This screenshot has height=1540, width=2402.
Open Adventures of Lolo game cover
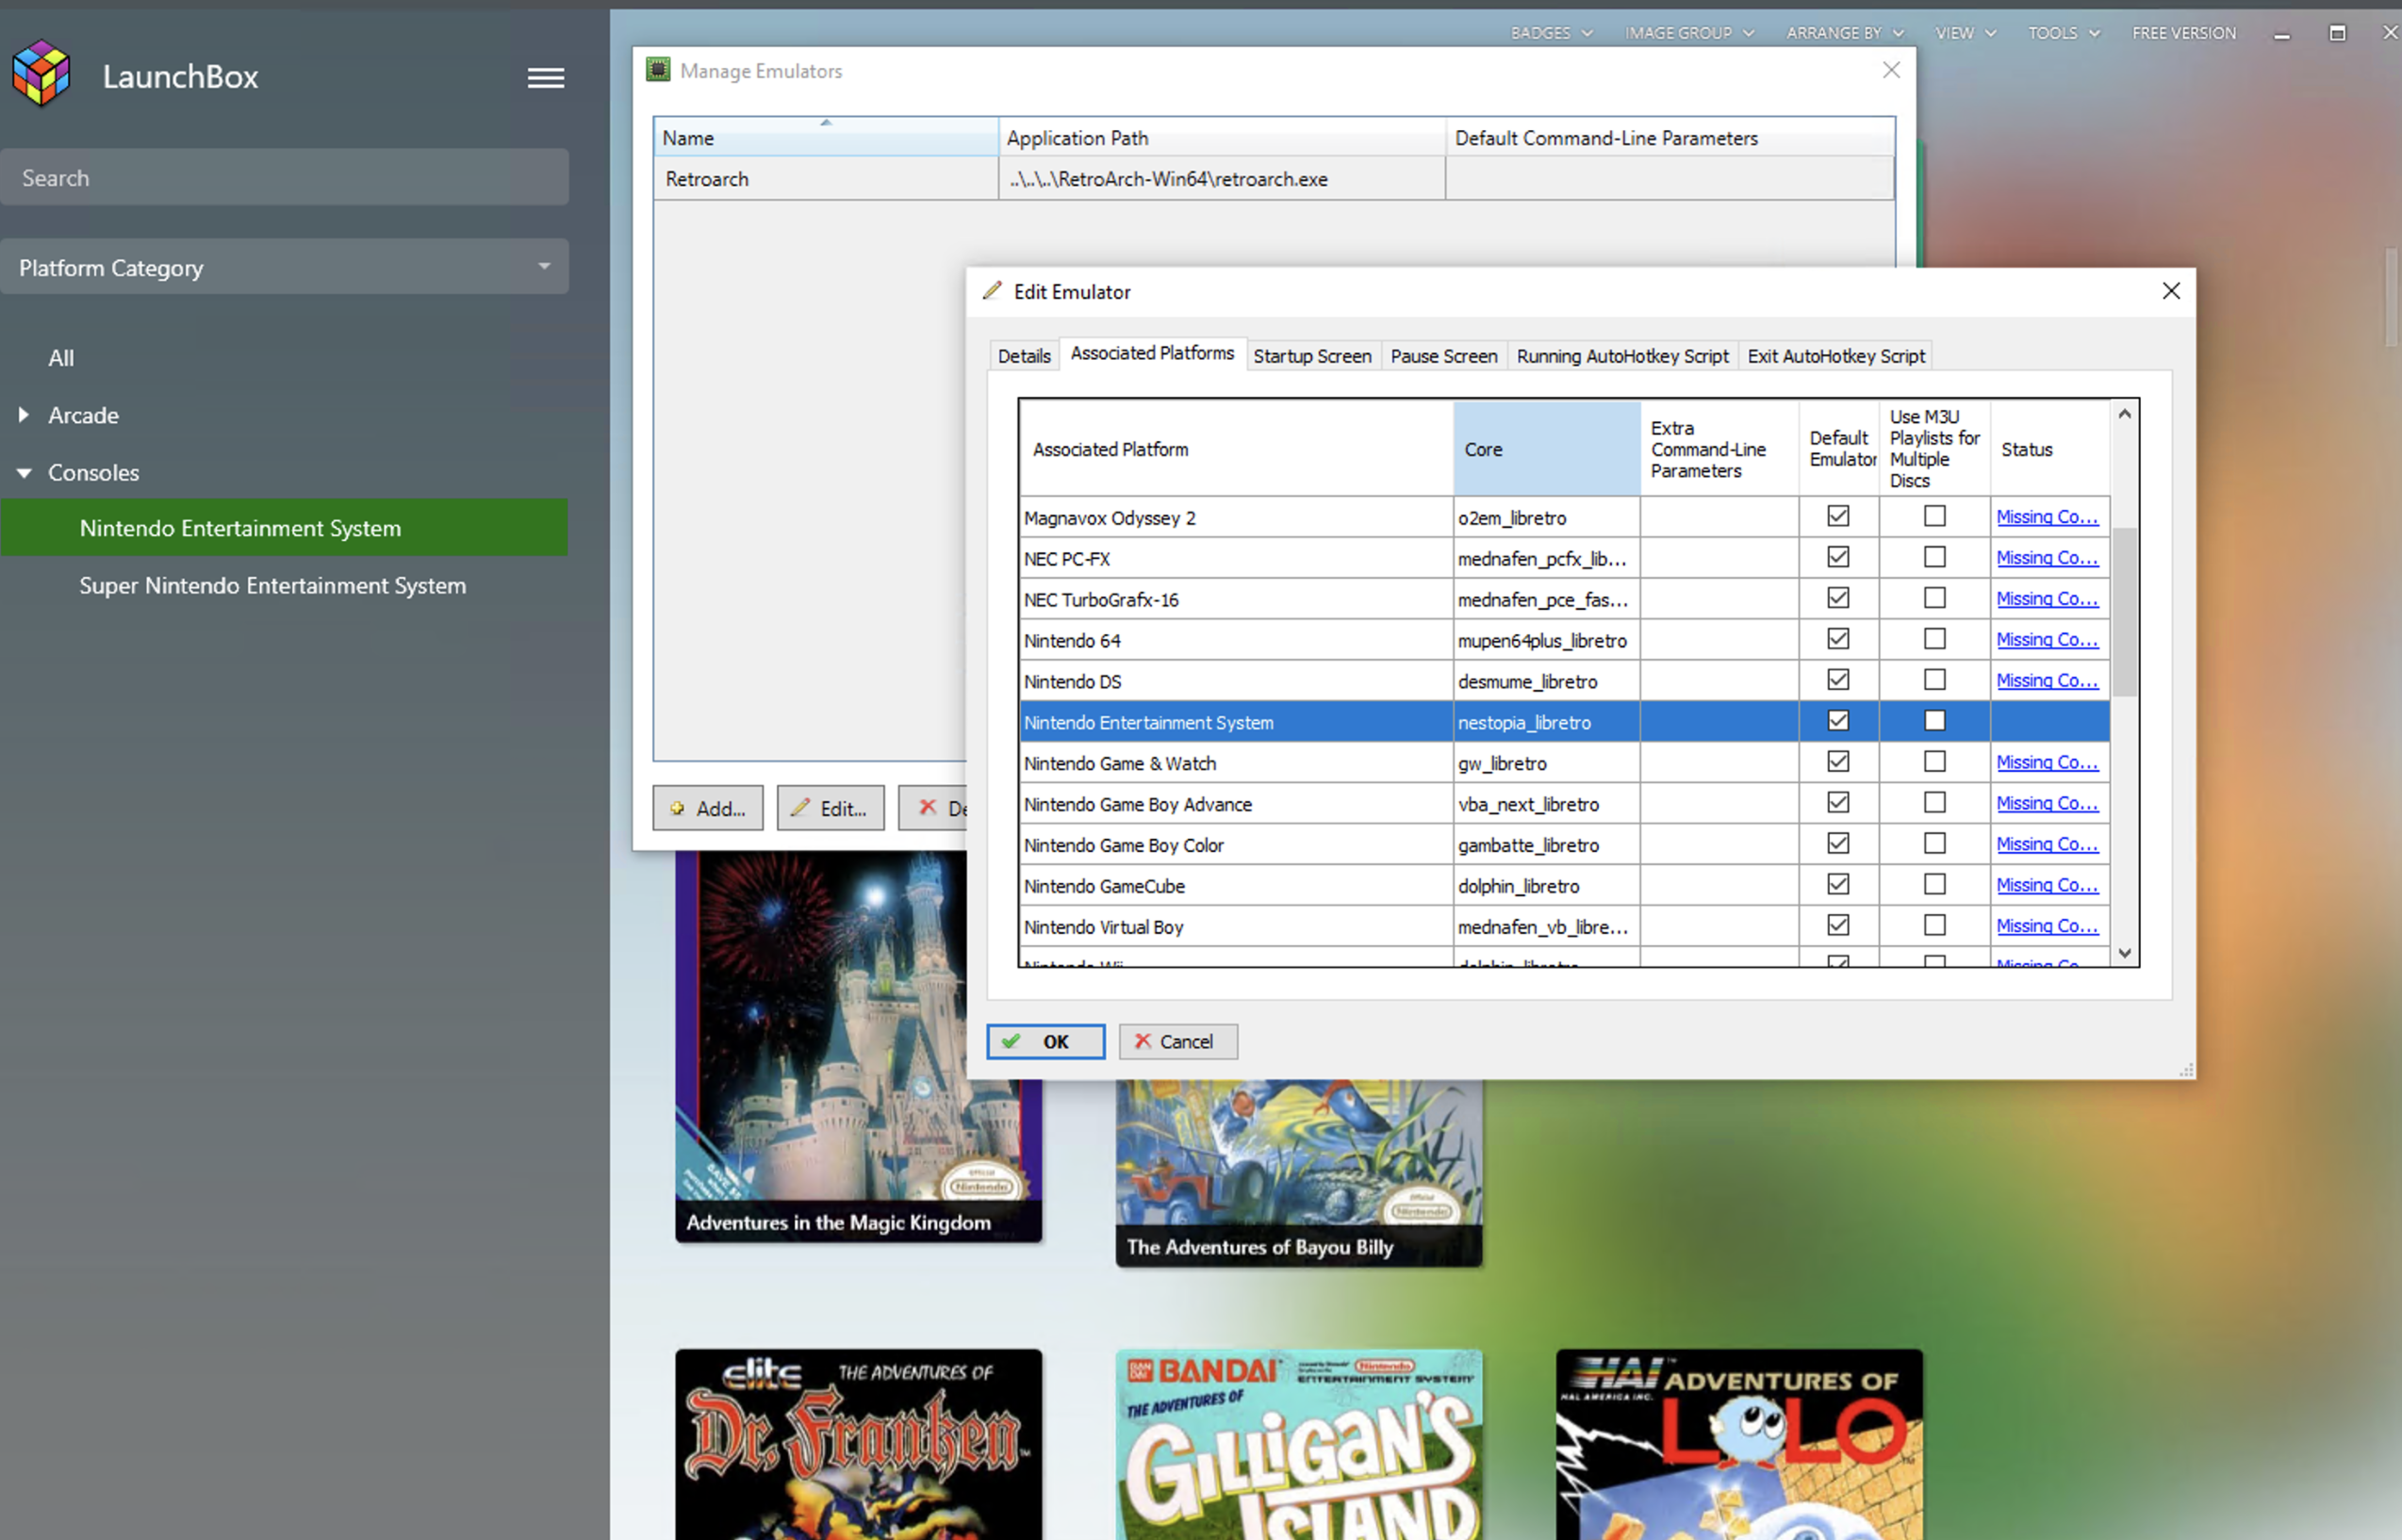[1739, 1444]
